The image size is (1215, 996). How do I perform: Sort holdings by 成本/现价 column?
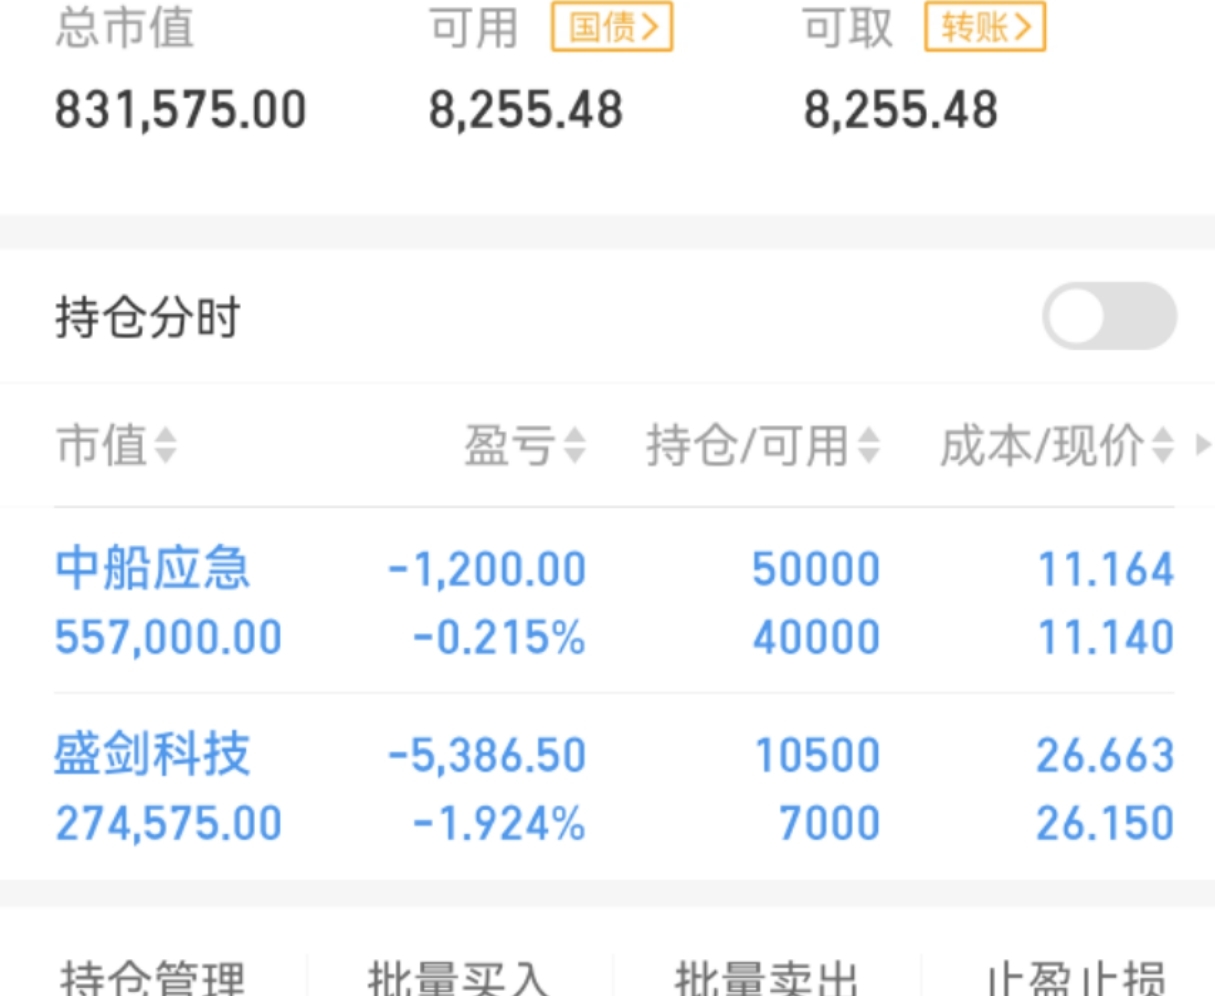point(1056,445)
